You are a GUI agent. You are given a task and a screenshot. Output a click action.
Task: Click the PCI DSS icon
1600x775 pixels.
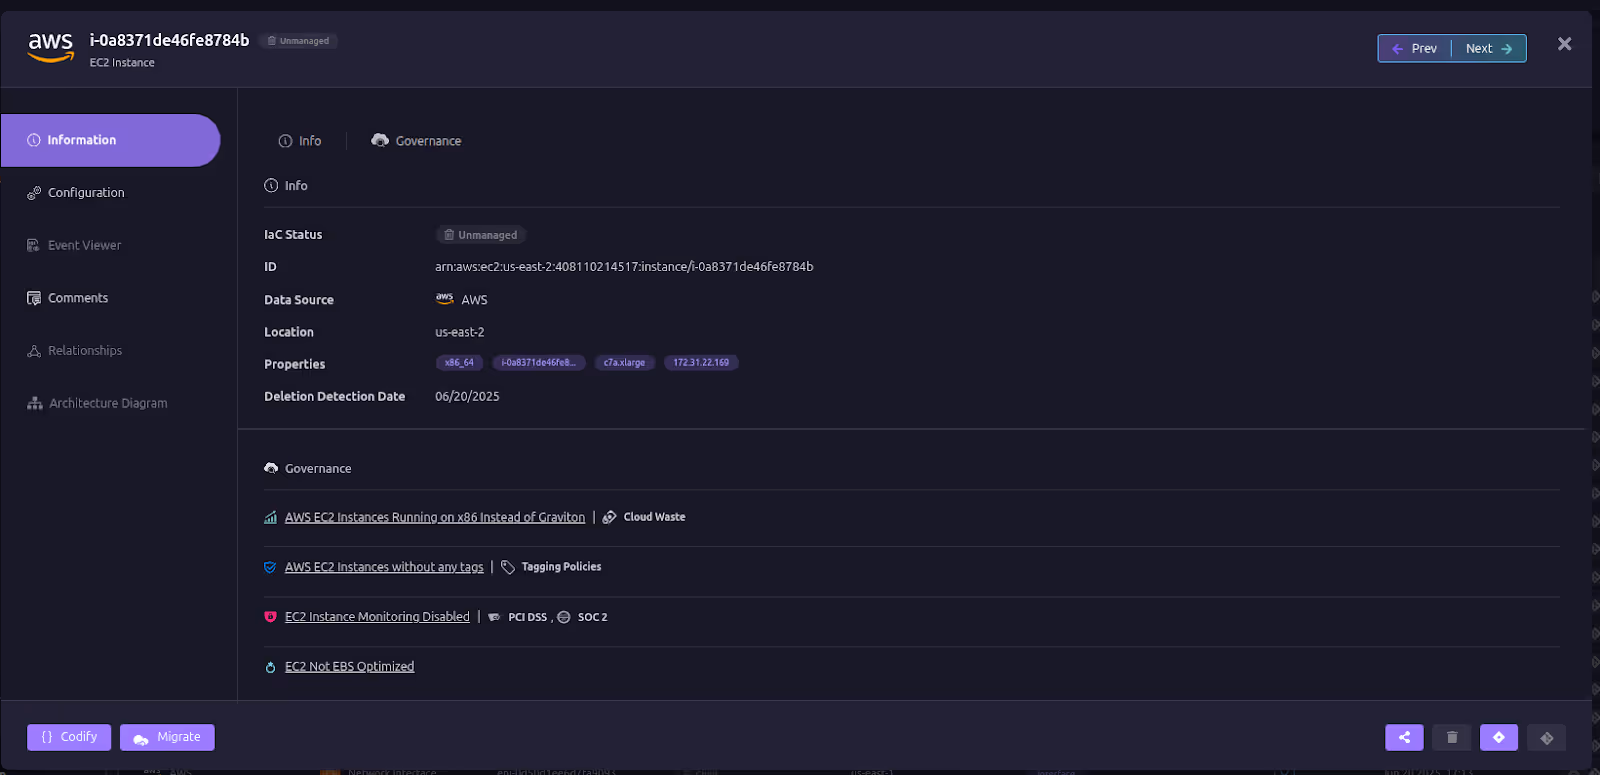click(x=494, y=617)
